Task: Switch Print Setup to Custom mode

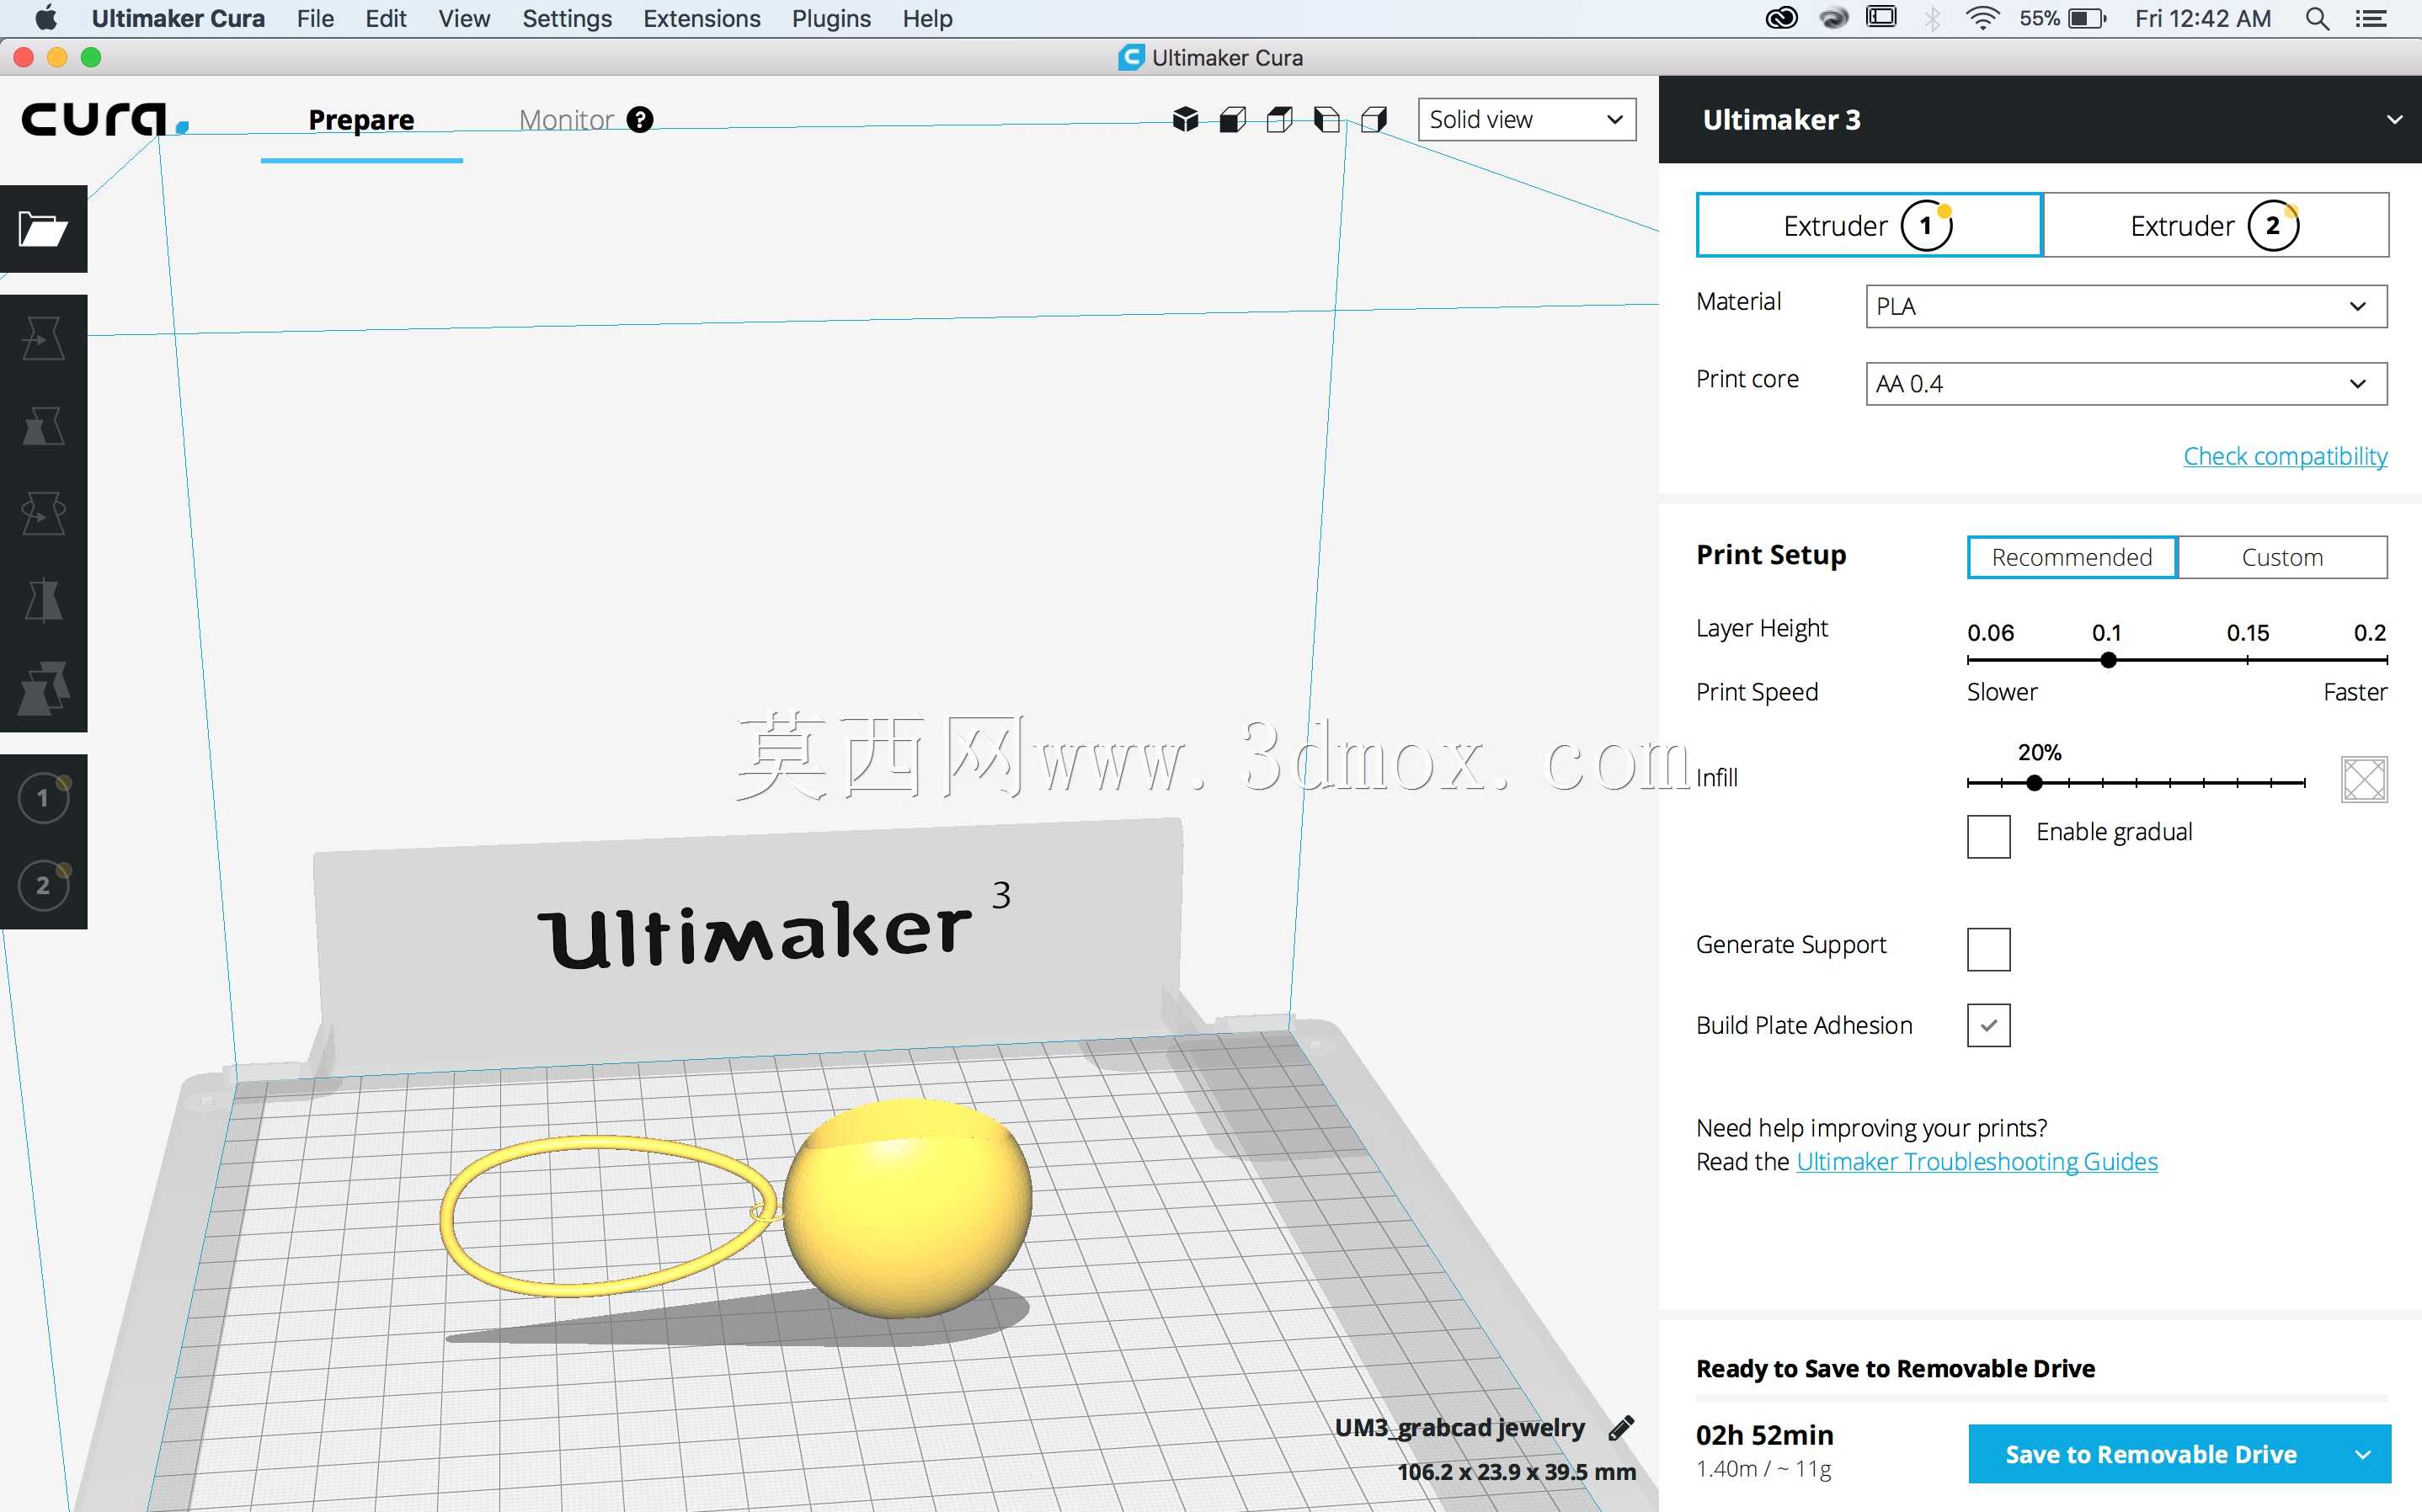Action: [x=2282, y=557]
